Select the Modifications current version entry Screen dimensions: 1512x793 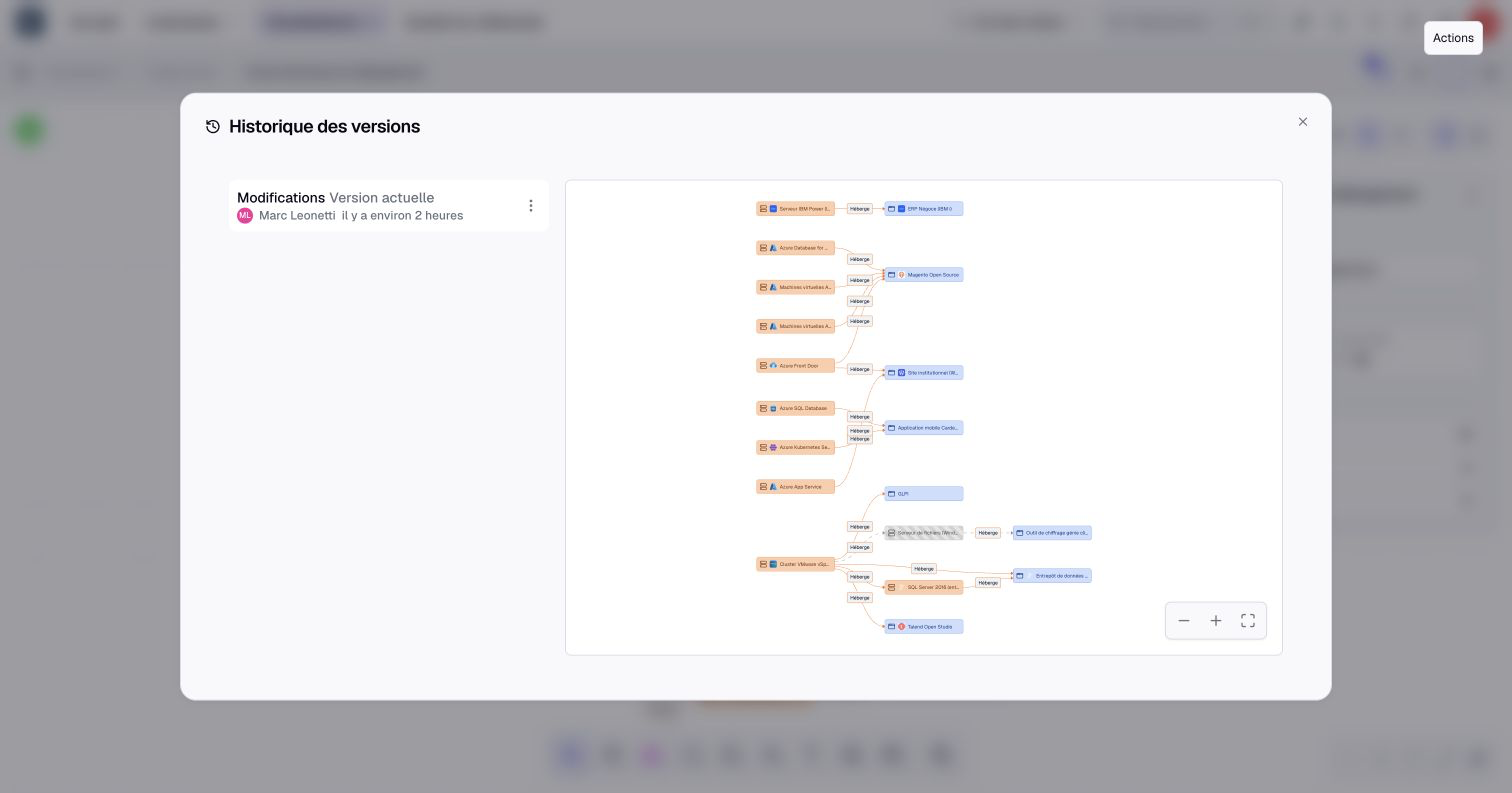pyautogui.click(x=389, y=206)
